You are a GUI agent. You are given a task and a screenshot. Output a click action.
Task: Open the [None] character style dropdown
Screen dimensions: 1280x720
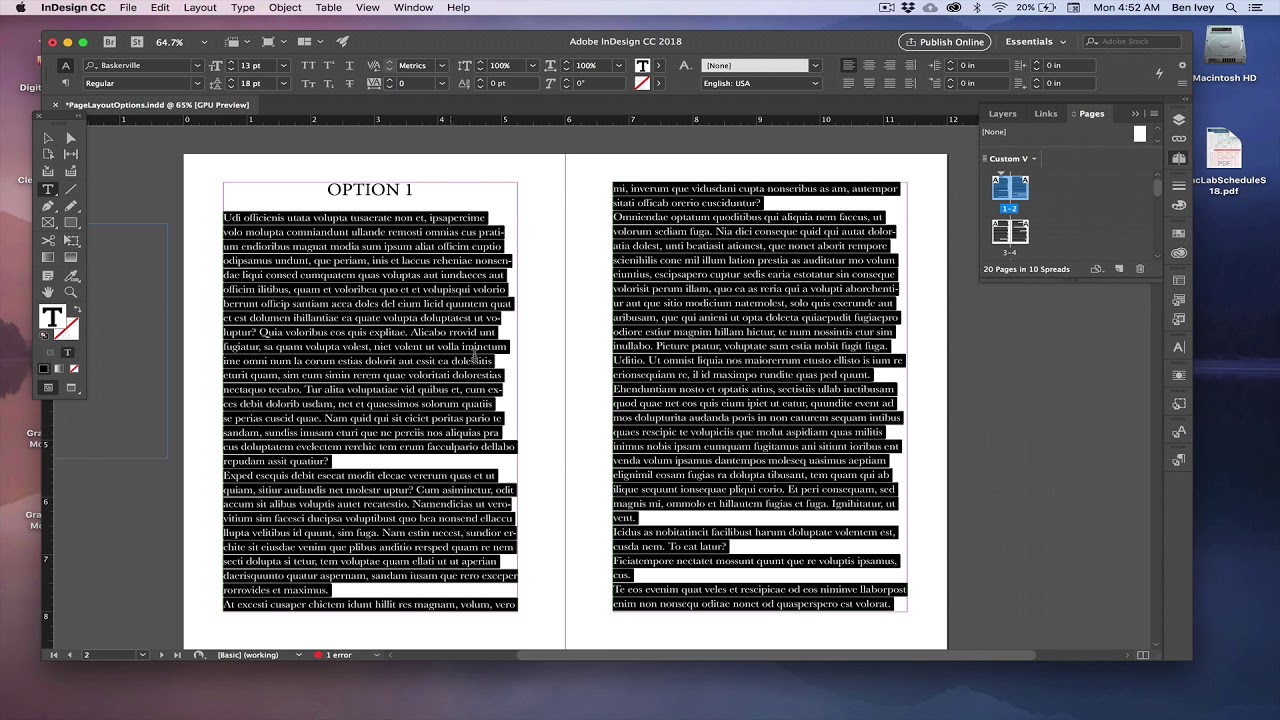816,66
